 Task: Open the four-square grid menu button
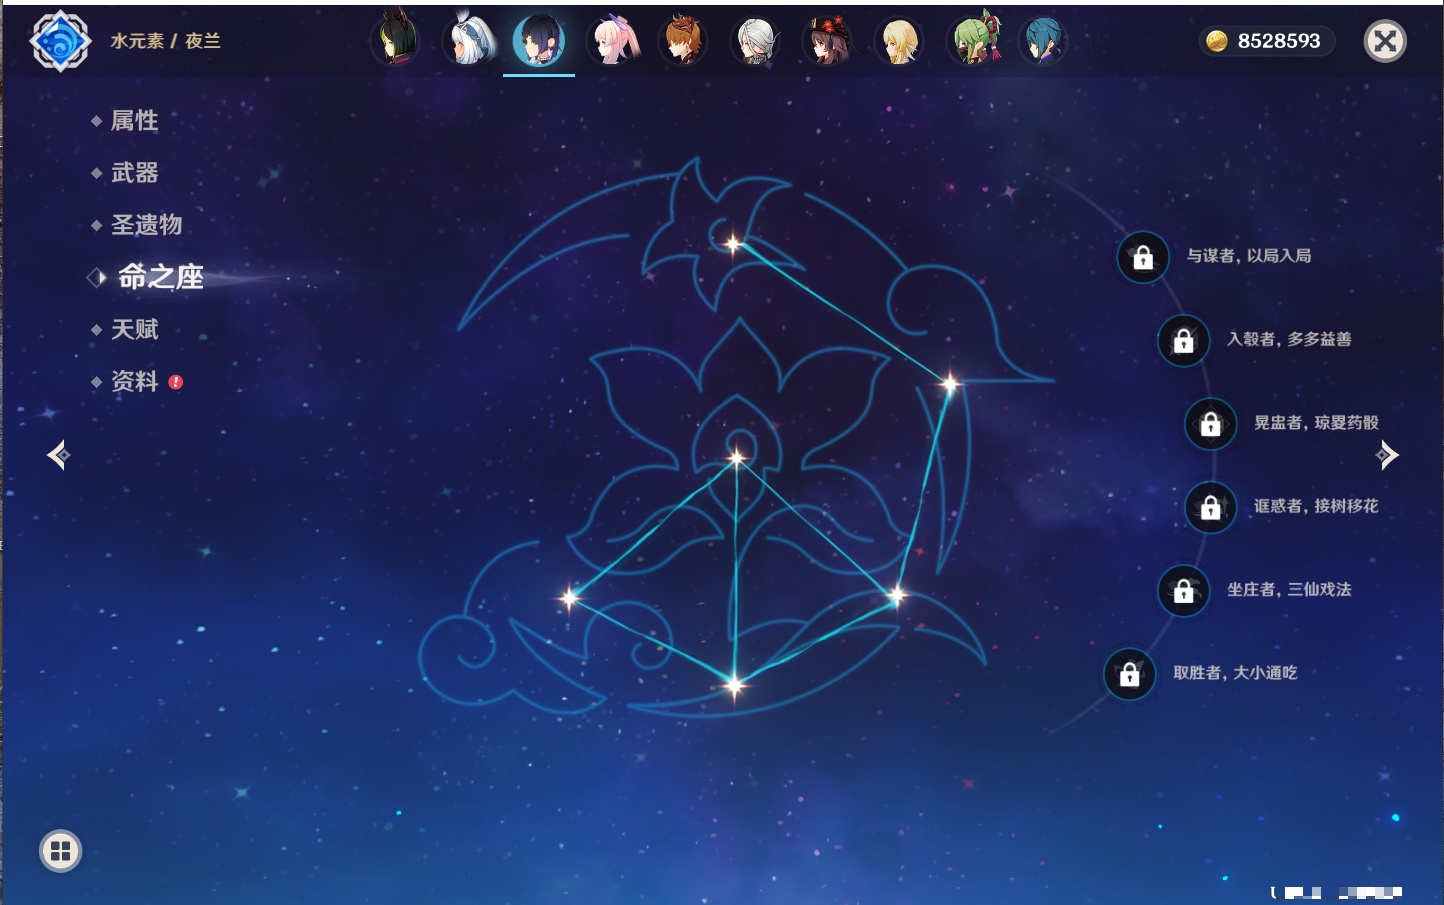[x=60, y=851]
